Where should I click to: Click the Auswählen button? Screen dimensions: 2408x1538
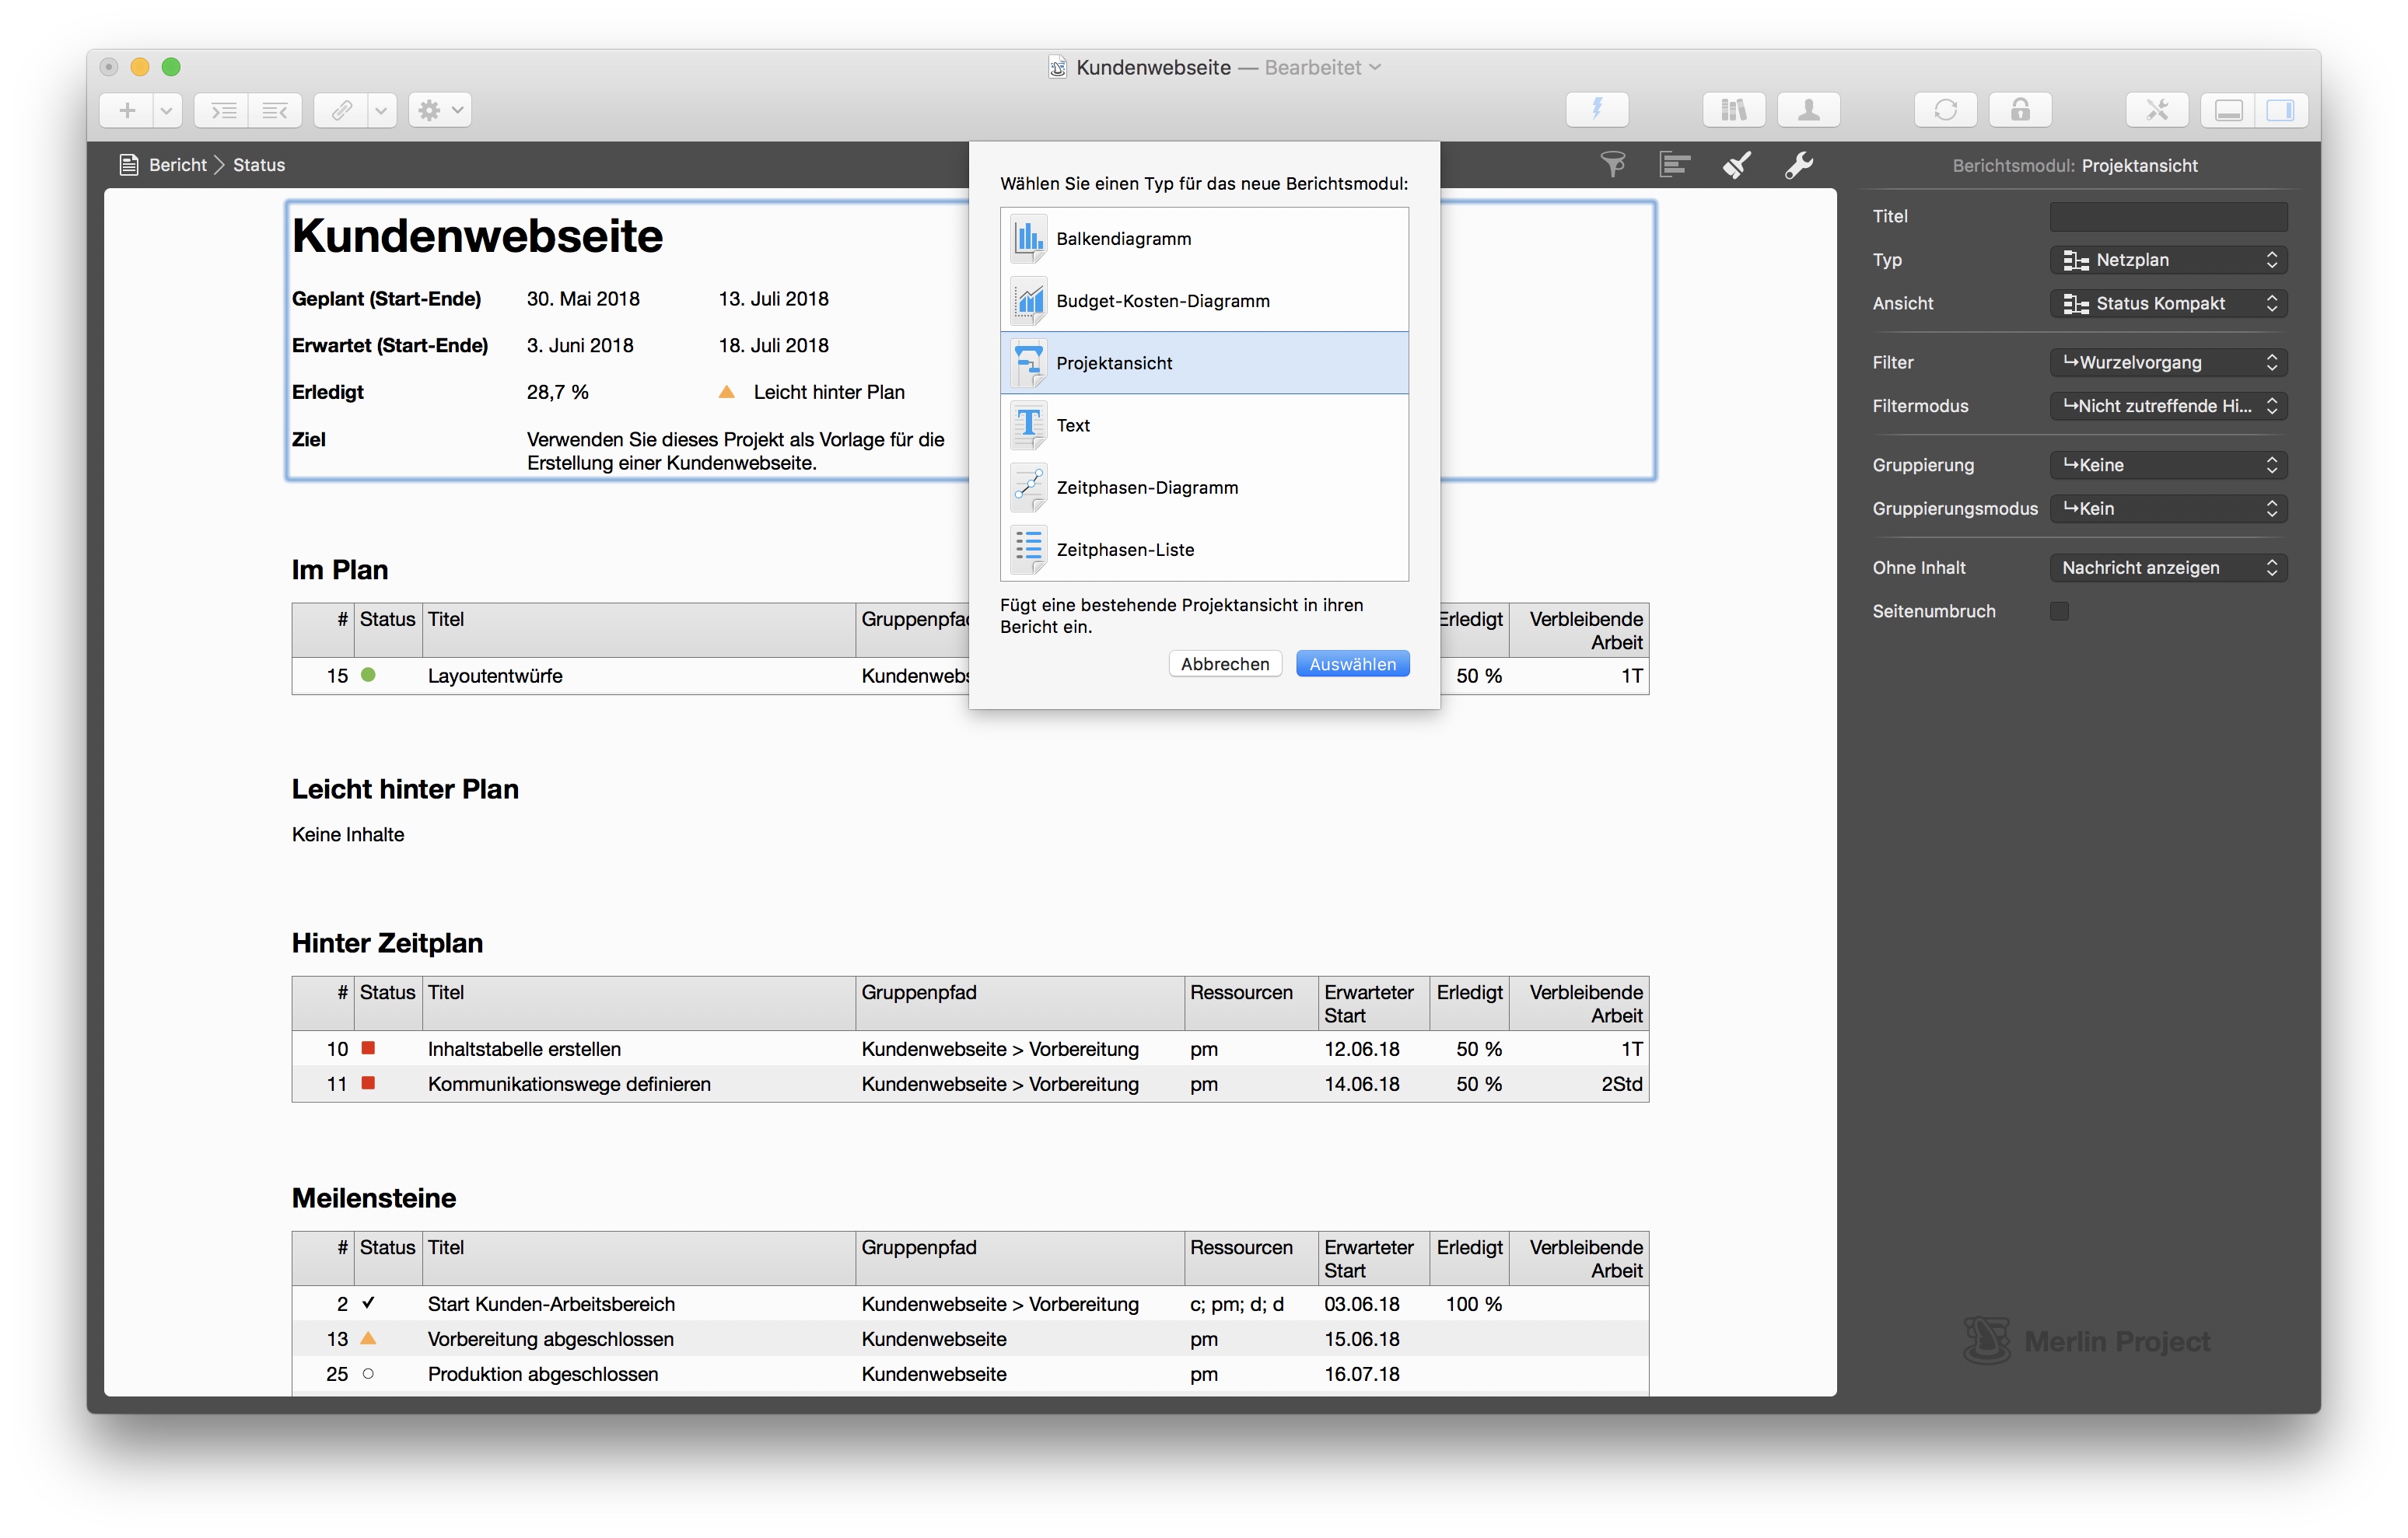point(1352,664)
